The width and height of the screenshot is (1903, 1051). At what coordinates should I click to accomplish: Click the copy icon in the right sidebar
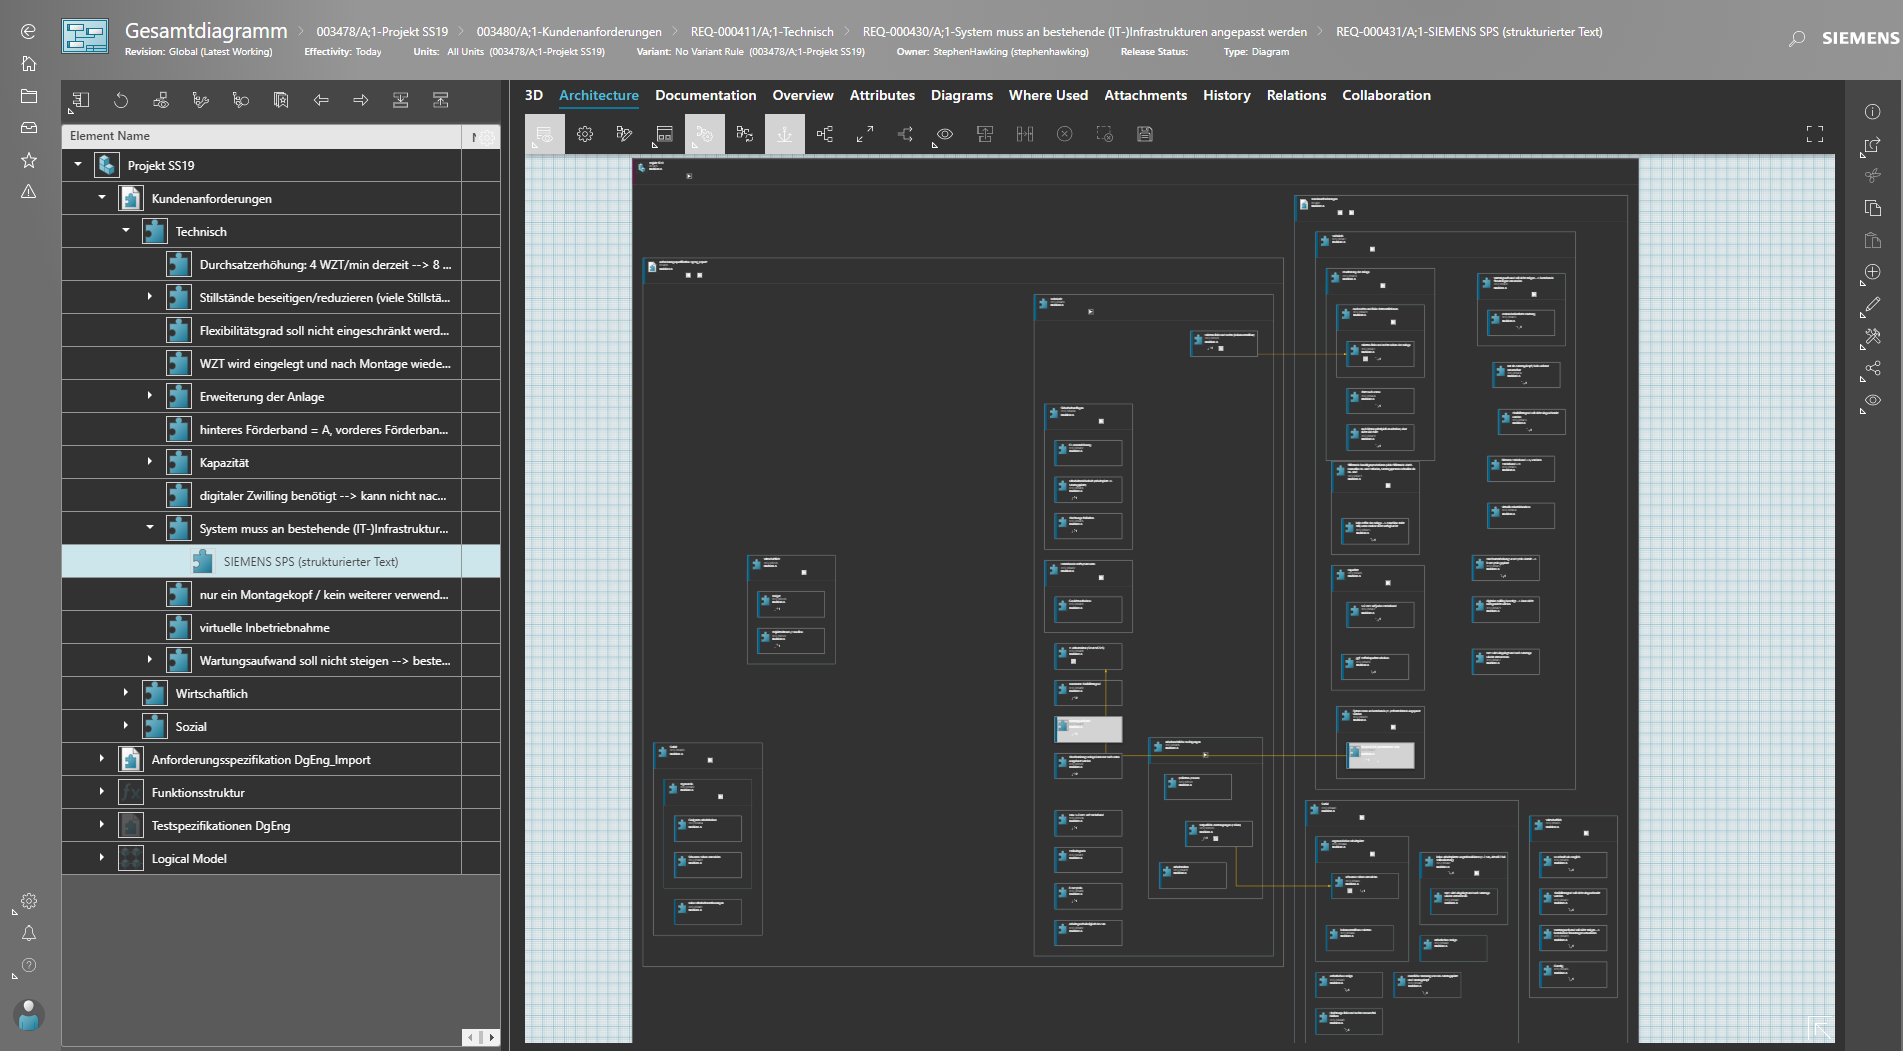[1873, 208]
